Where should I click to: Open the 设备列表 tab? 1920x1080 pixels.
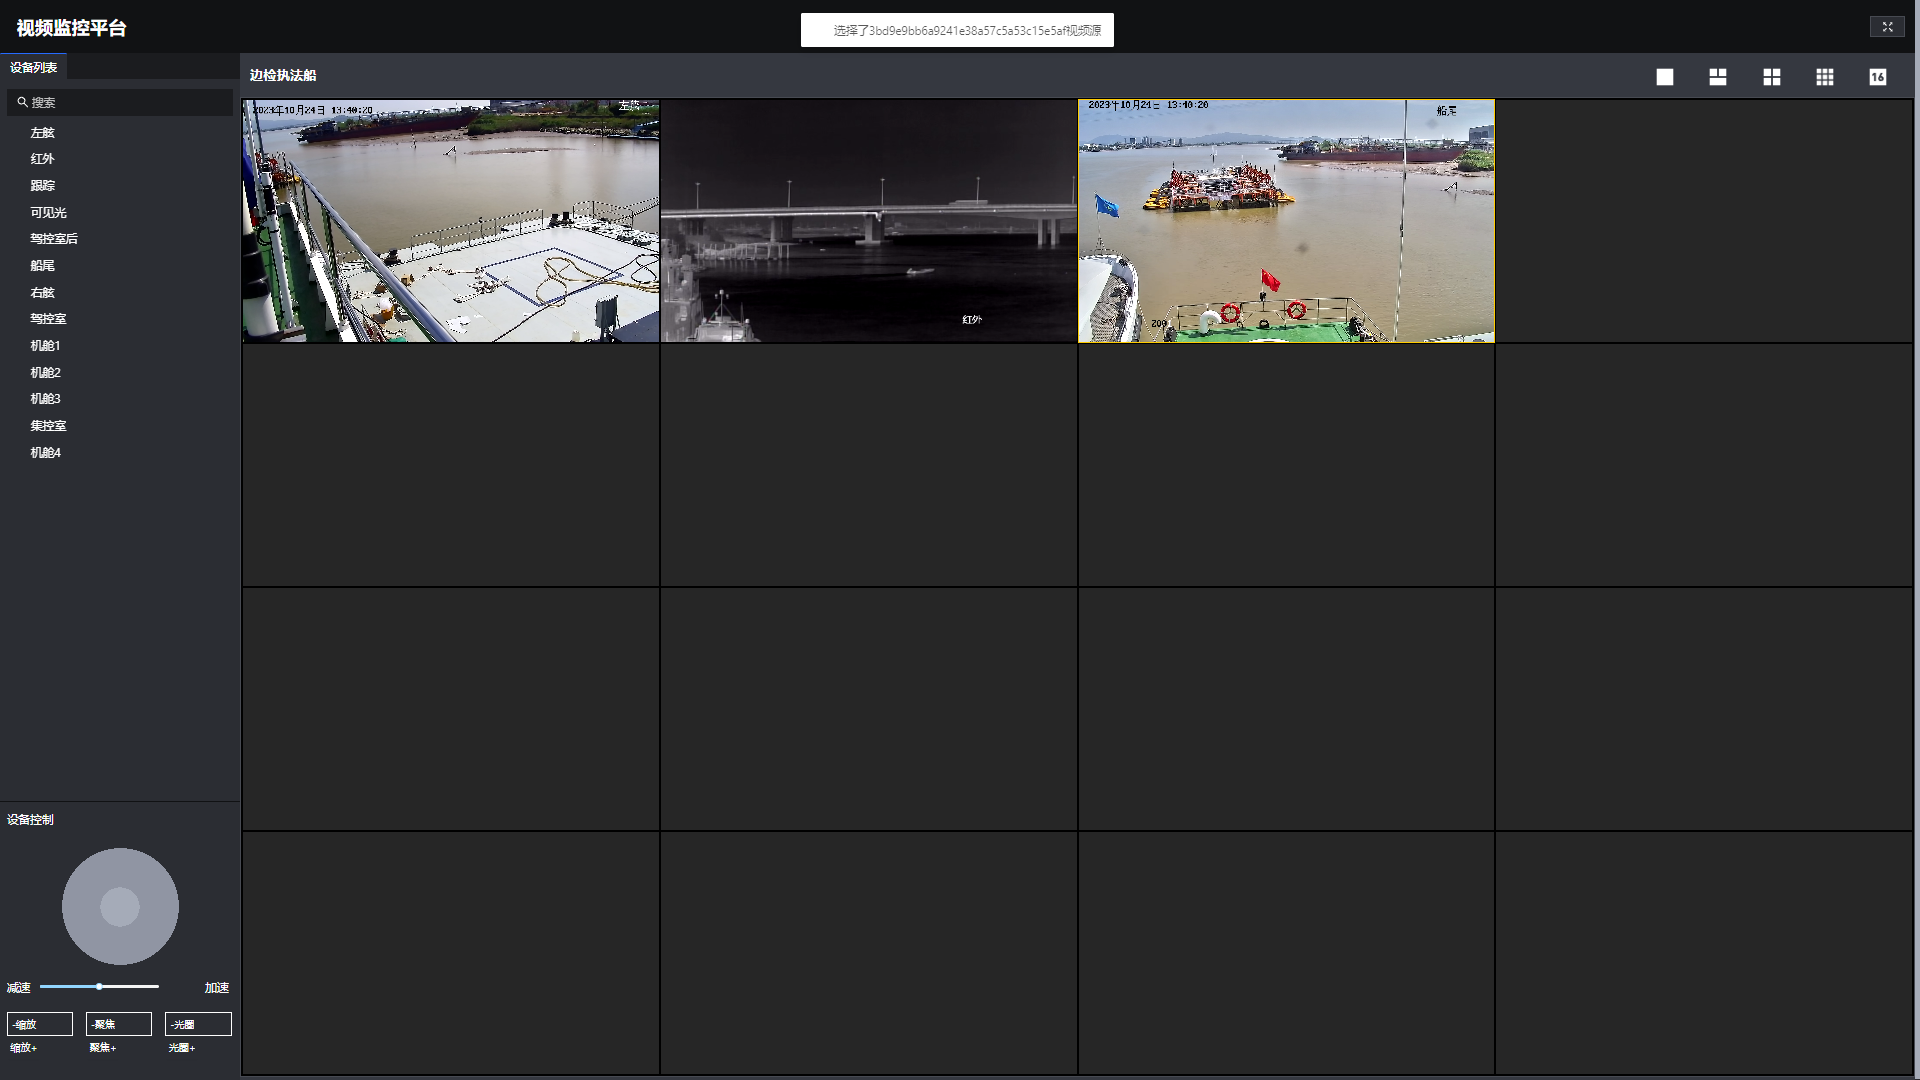click(x=34, y=67)
